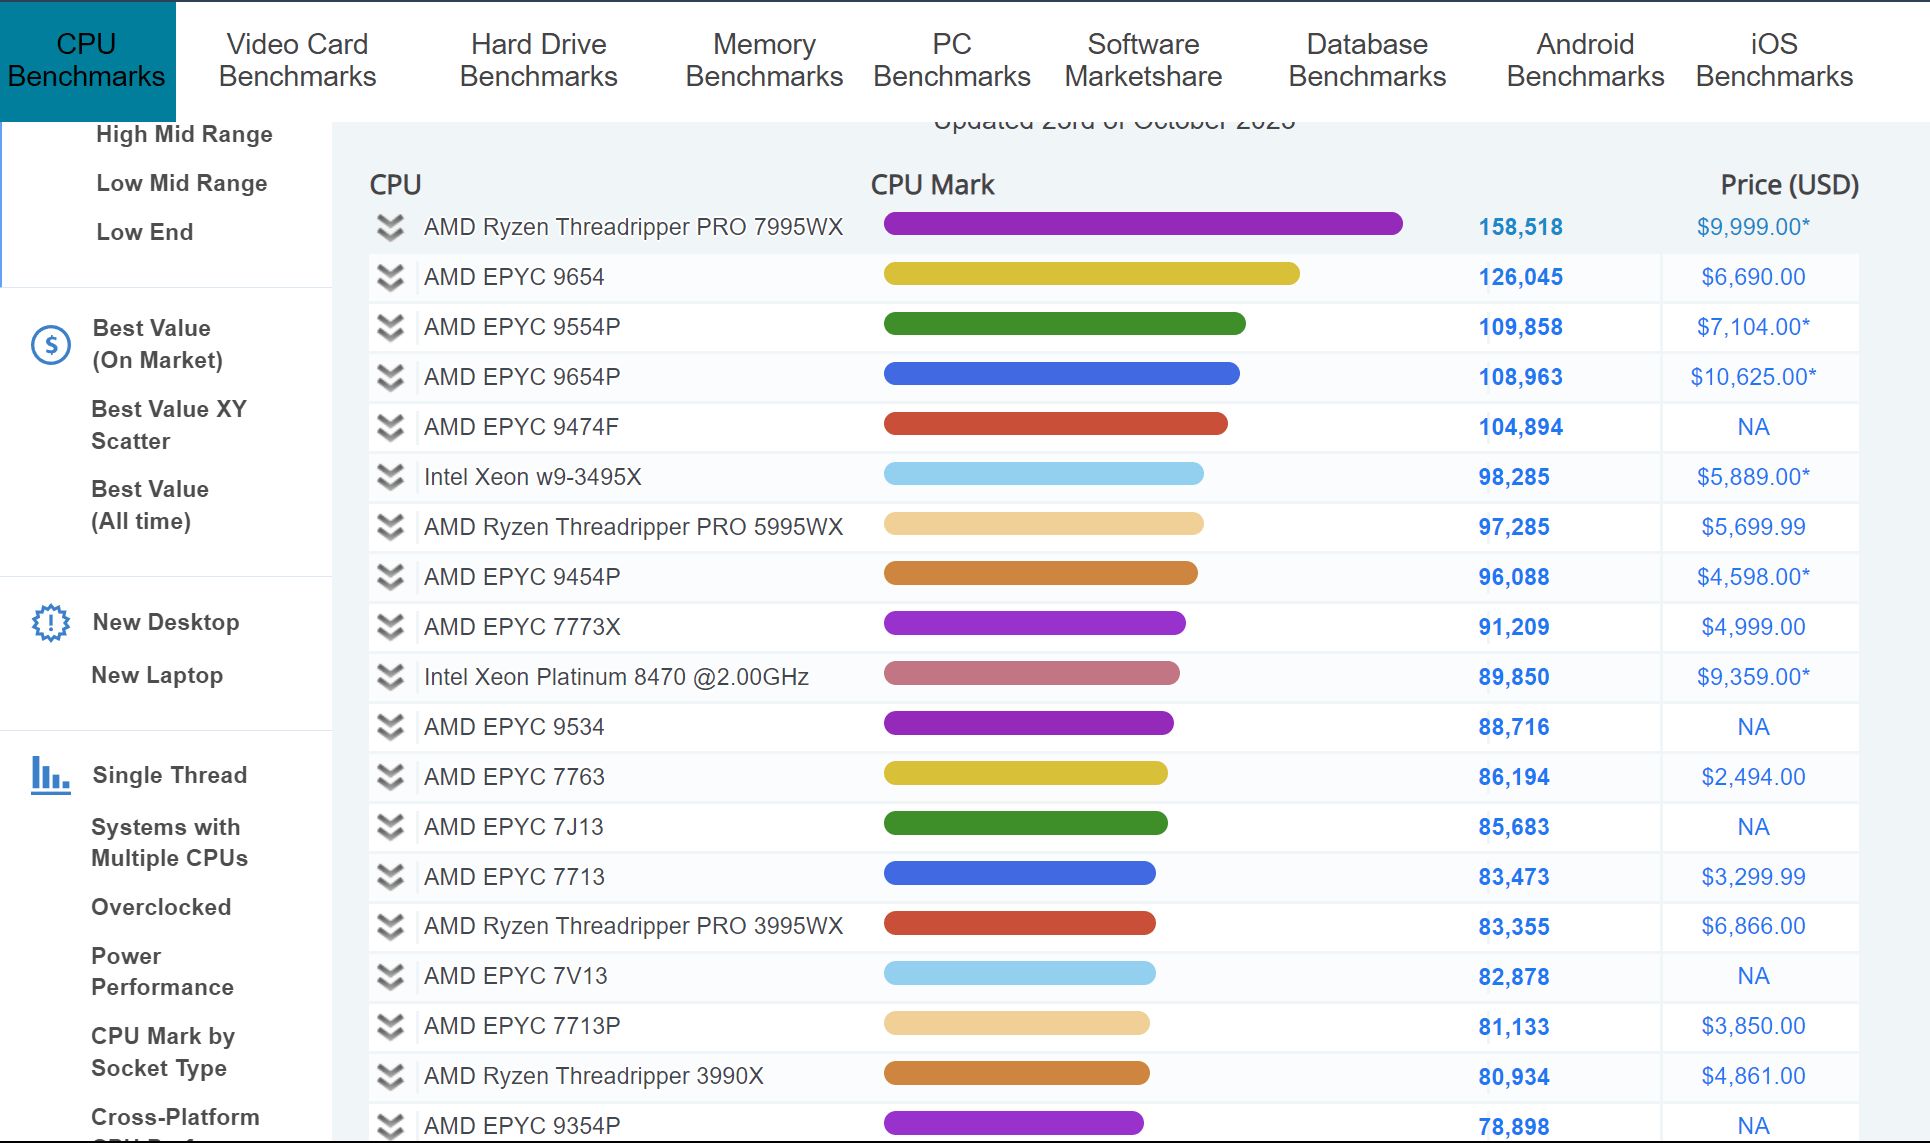
Task: Open the New Laptop link
Action: 157,675
